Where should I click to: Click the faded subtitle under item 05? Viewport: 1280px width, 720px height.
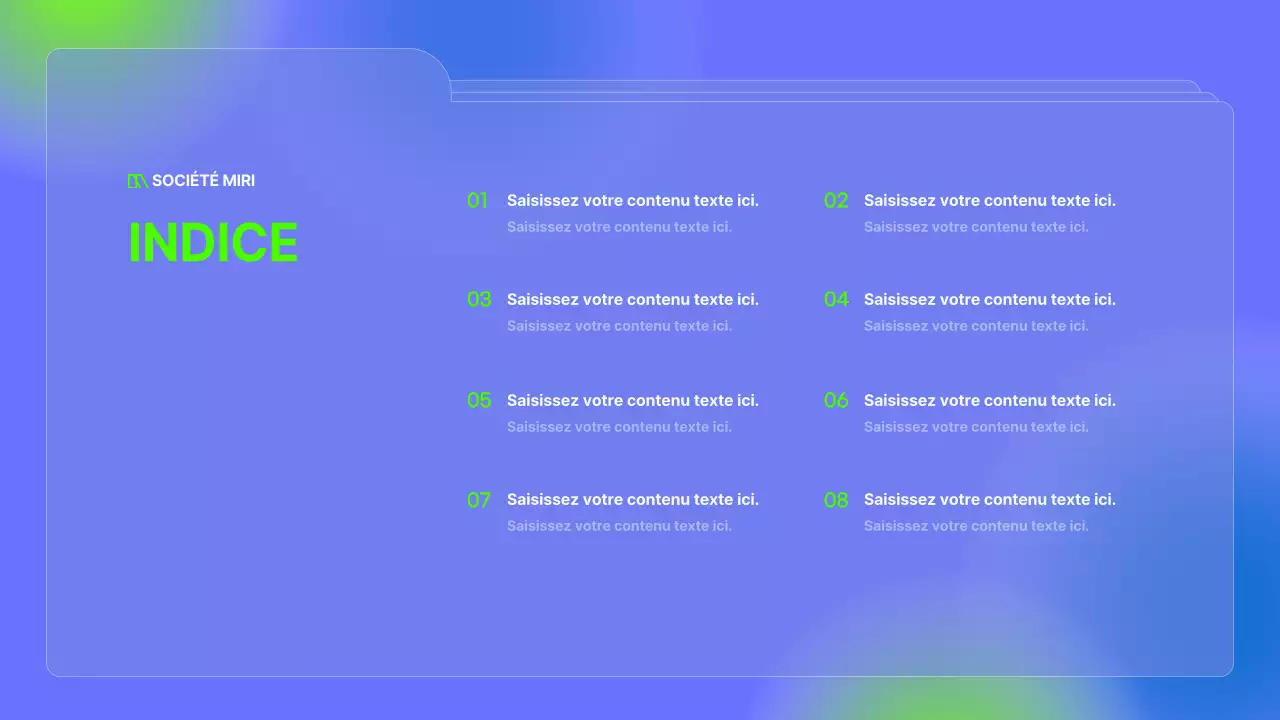click(x=619, y=427)
